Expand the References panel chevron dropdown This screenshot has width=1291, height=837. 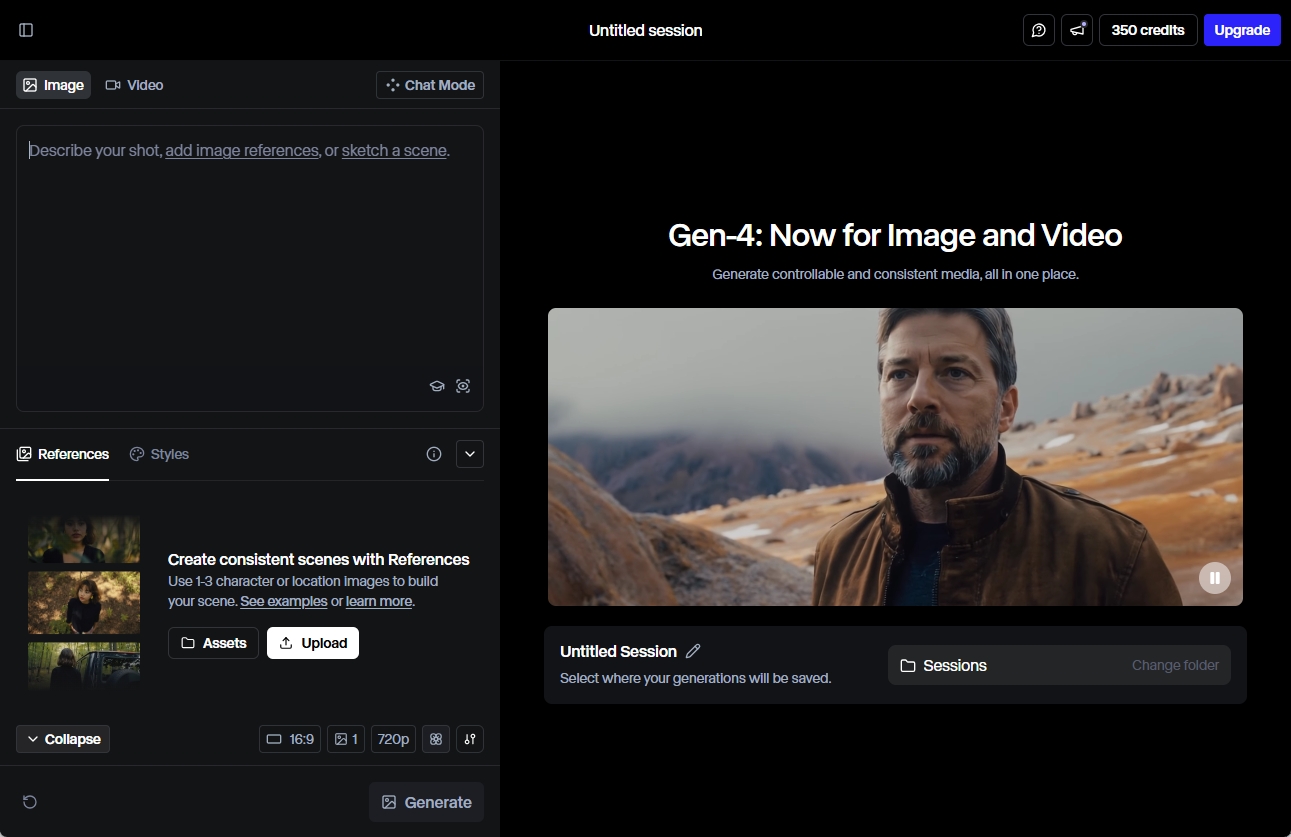point(470,454)
